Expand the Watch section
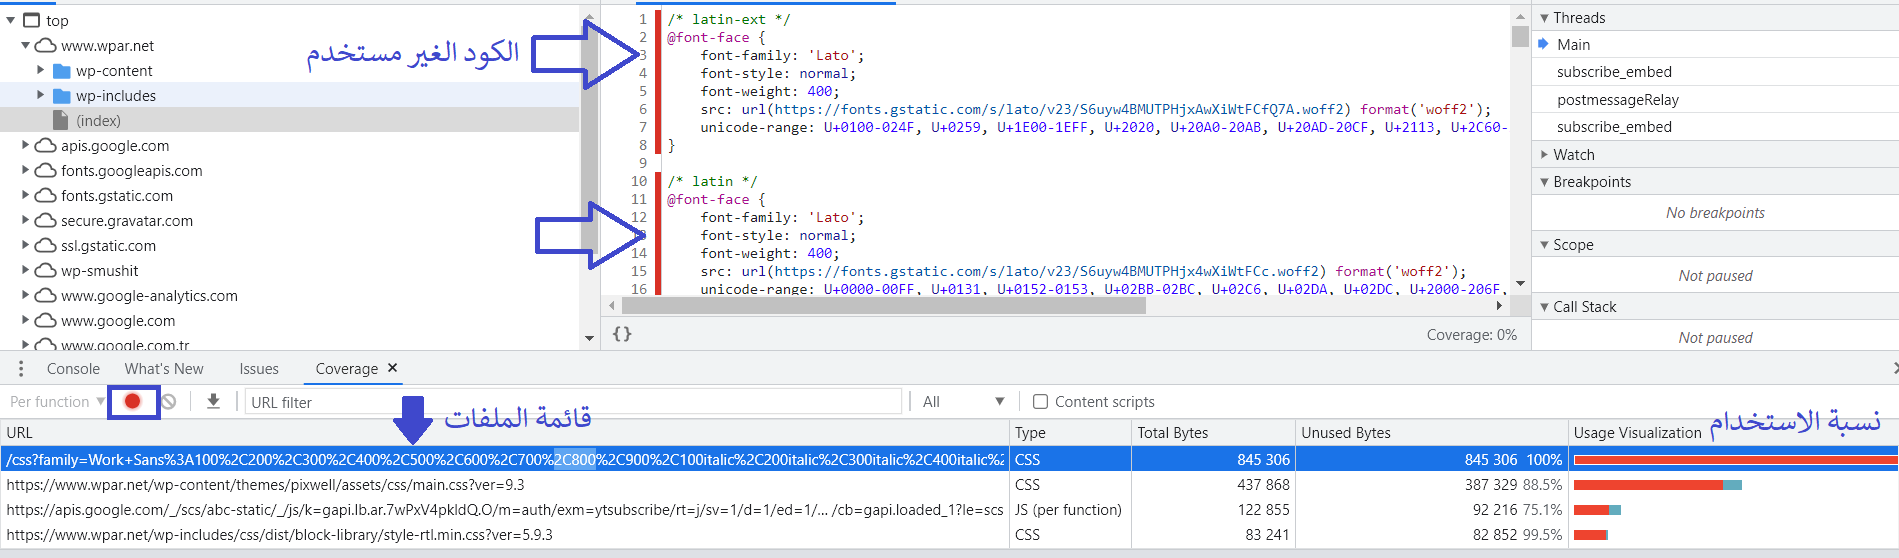 coord(1573,155)
